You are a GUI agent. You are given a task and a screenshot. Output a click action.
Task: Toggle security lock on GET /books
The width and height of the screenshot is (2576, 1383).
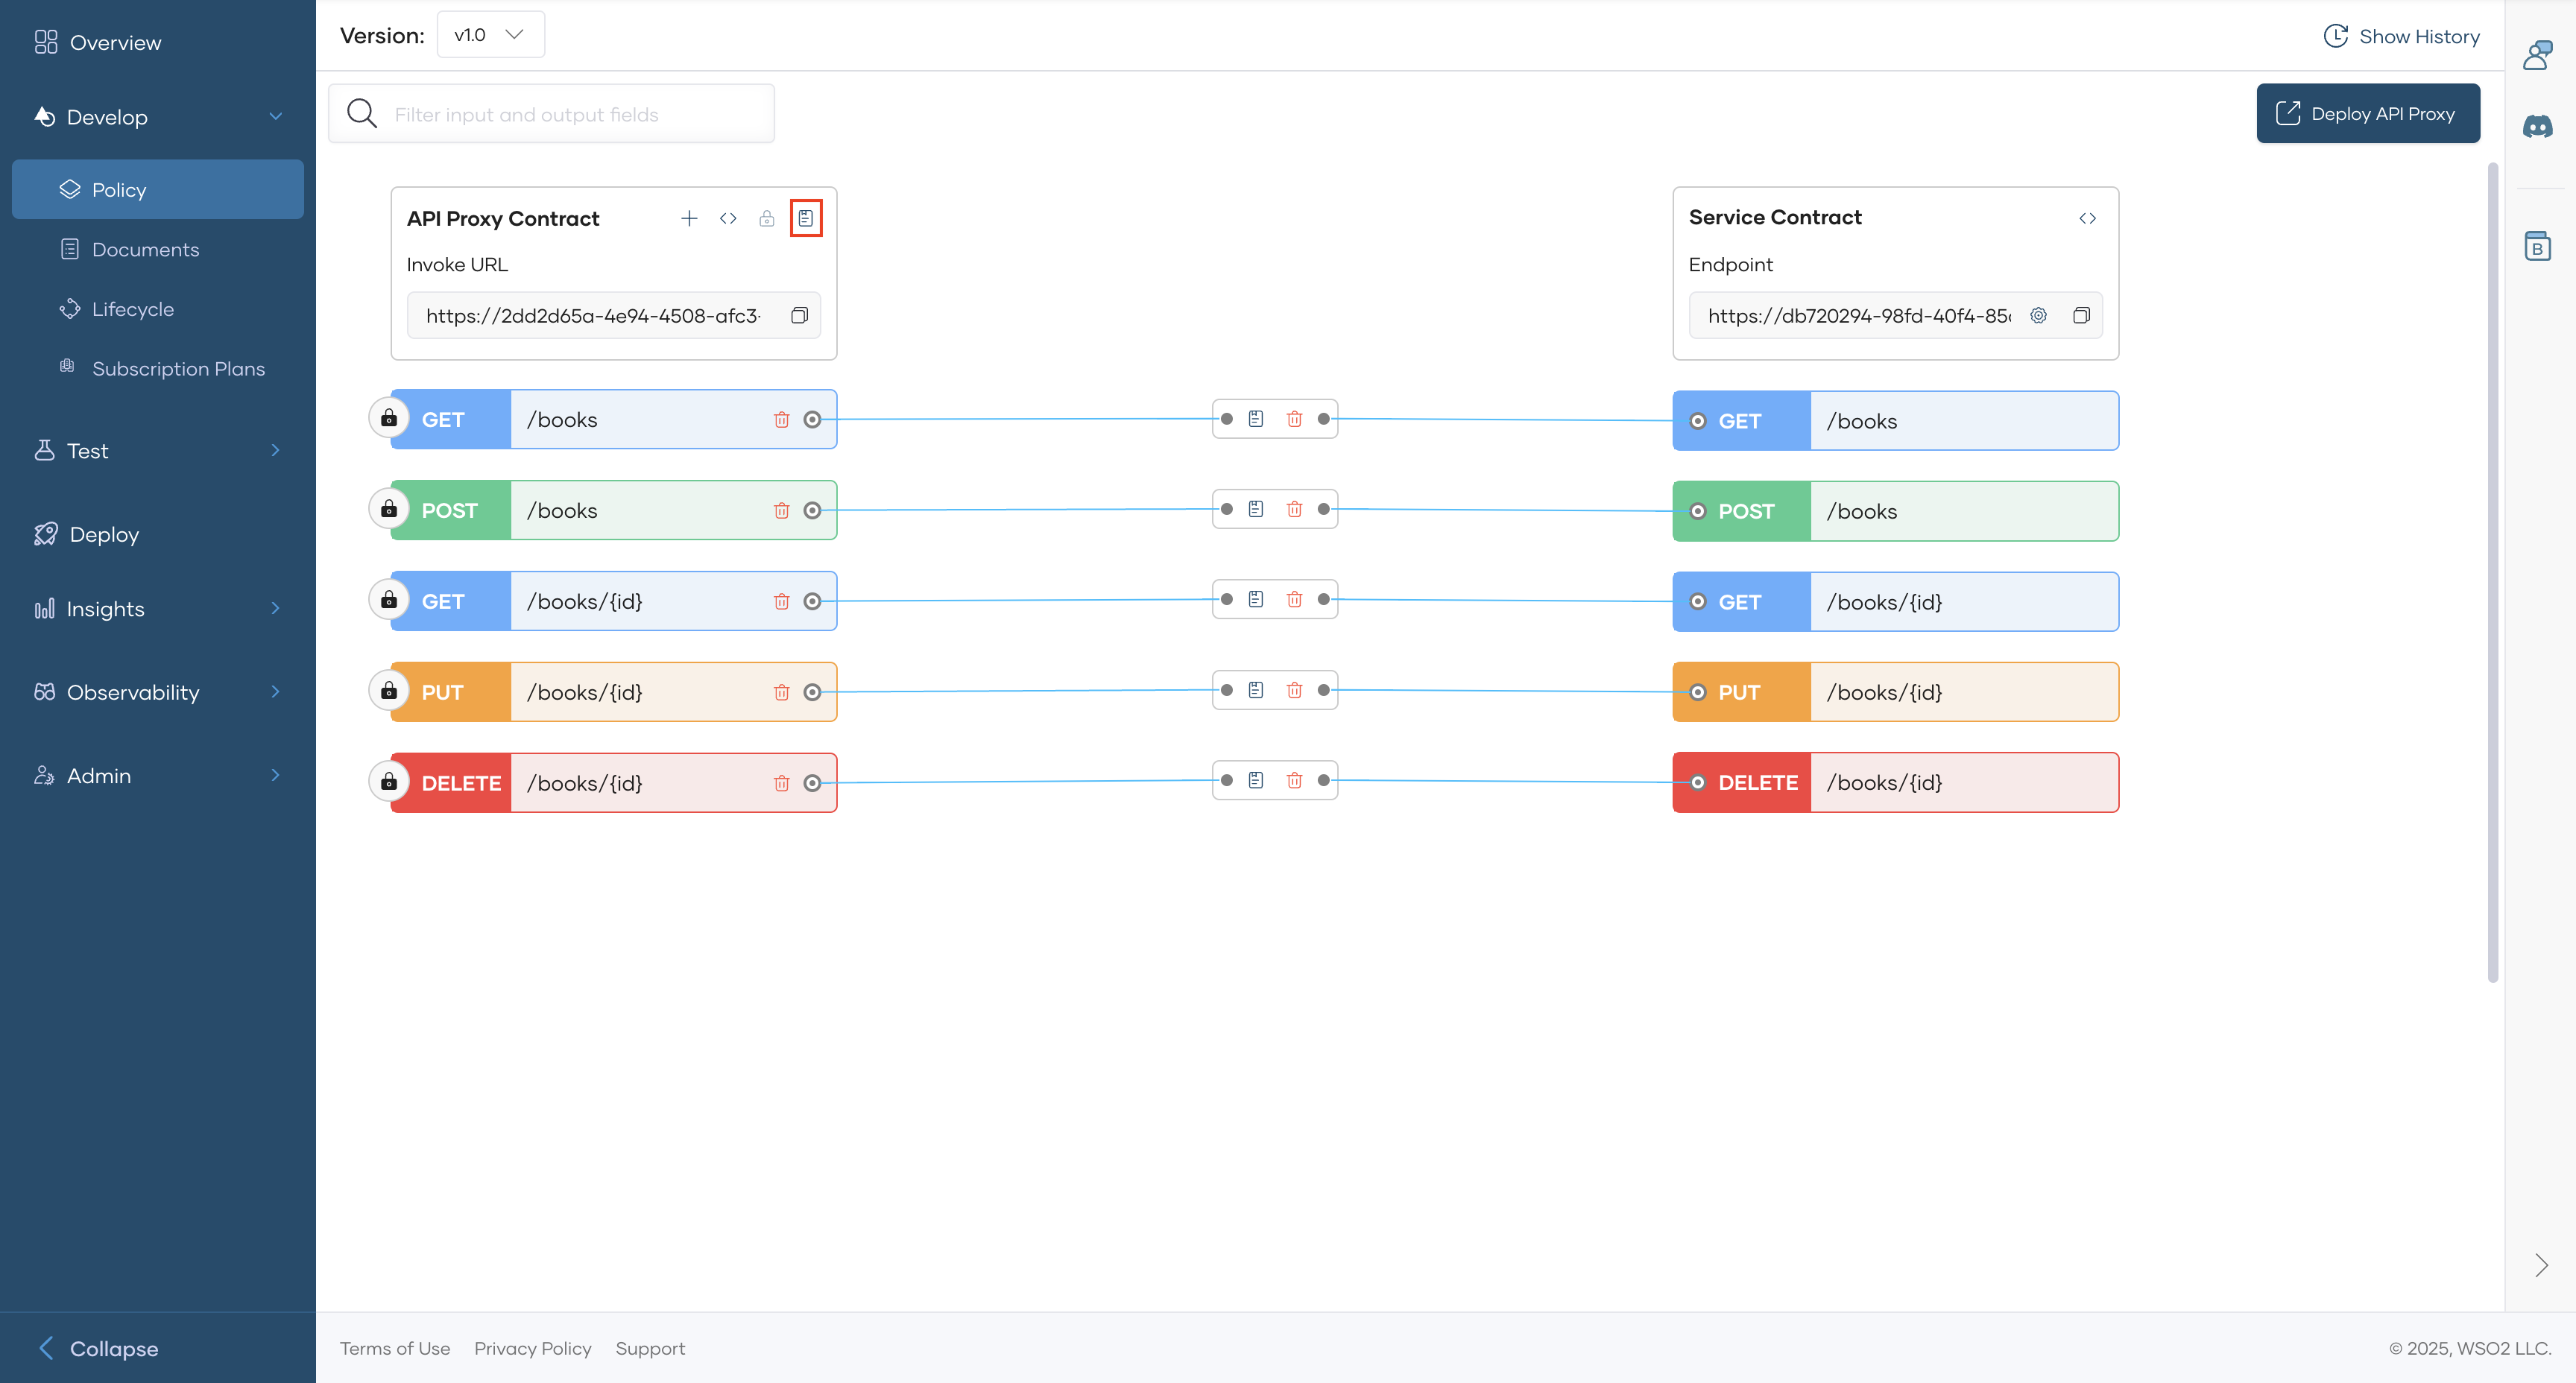[389, 419]
